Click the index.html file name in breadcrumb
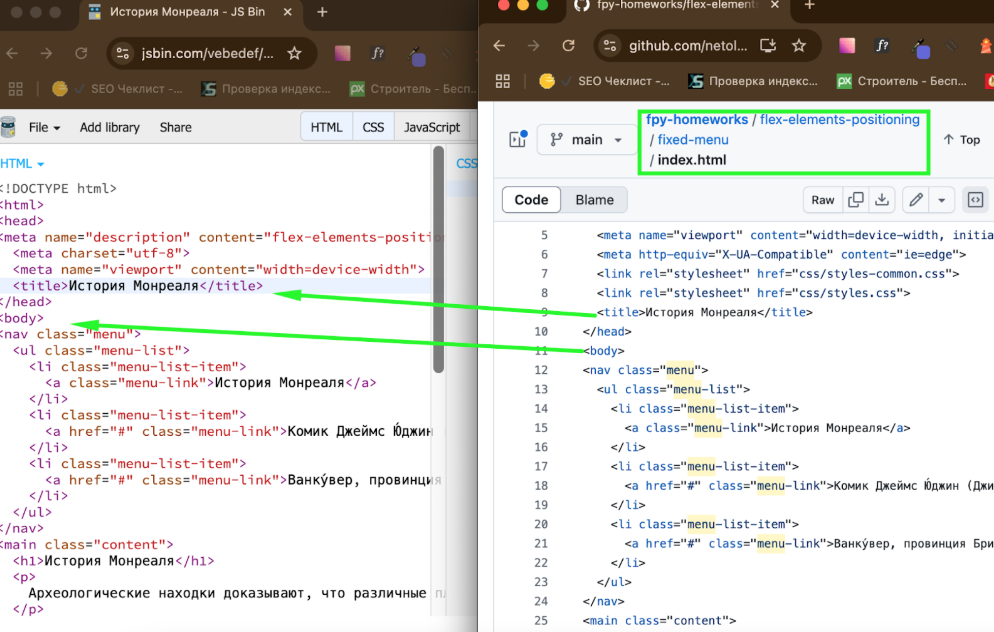The width and height of the screenshot is (994, 632). 692,160
